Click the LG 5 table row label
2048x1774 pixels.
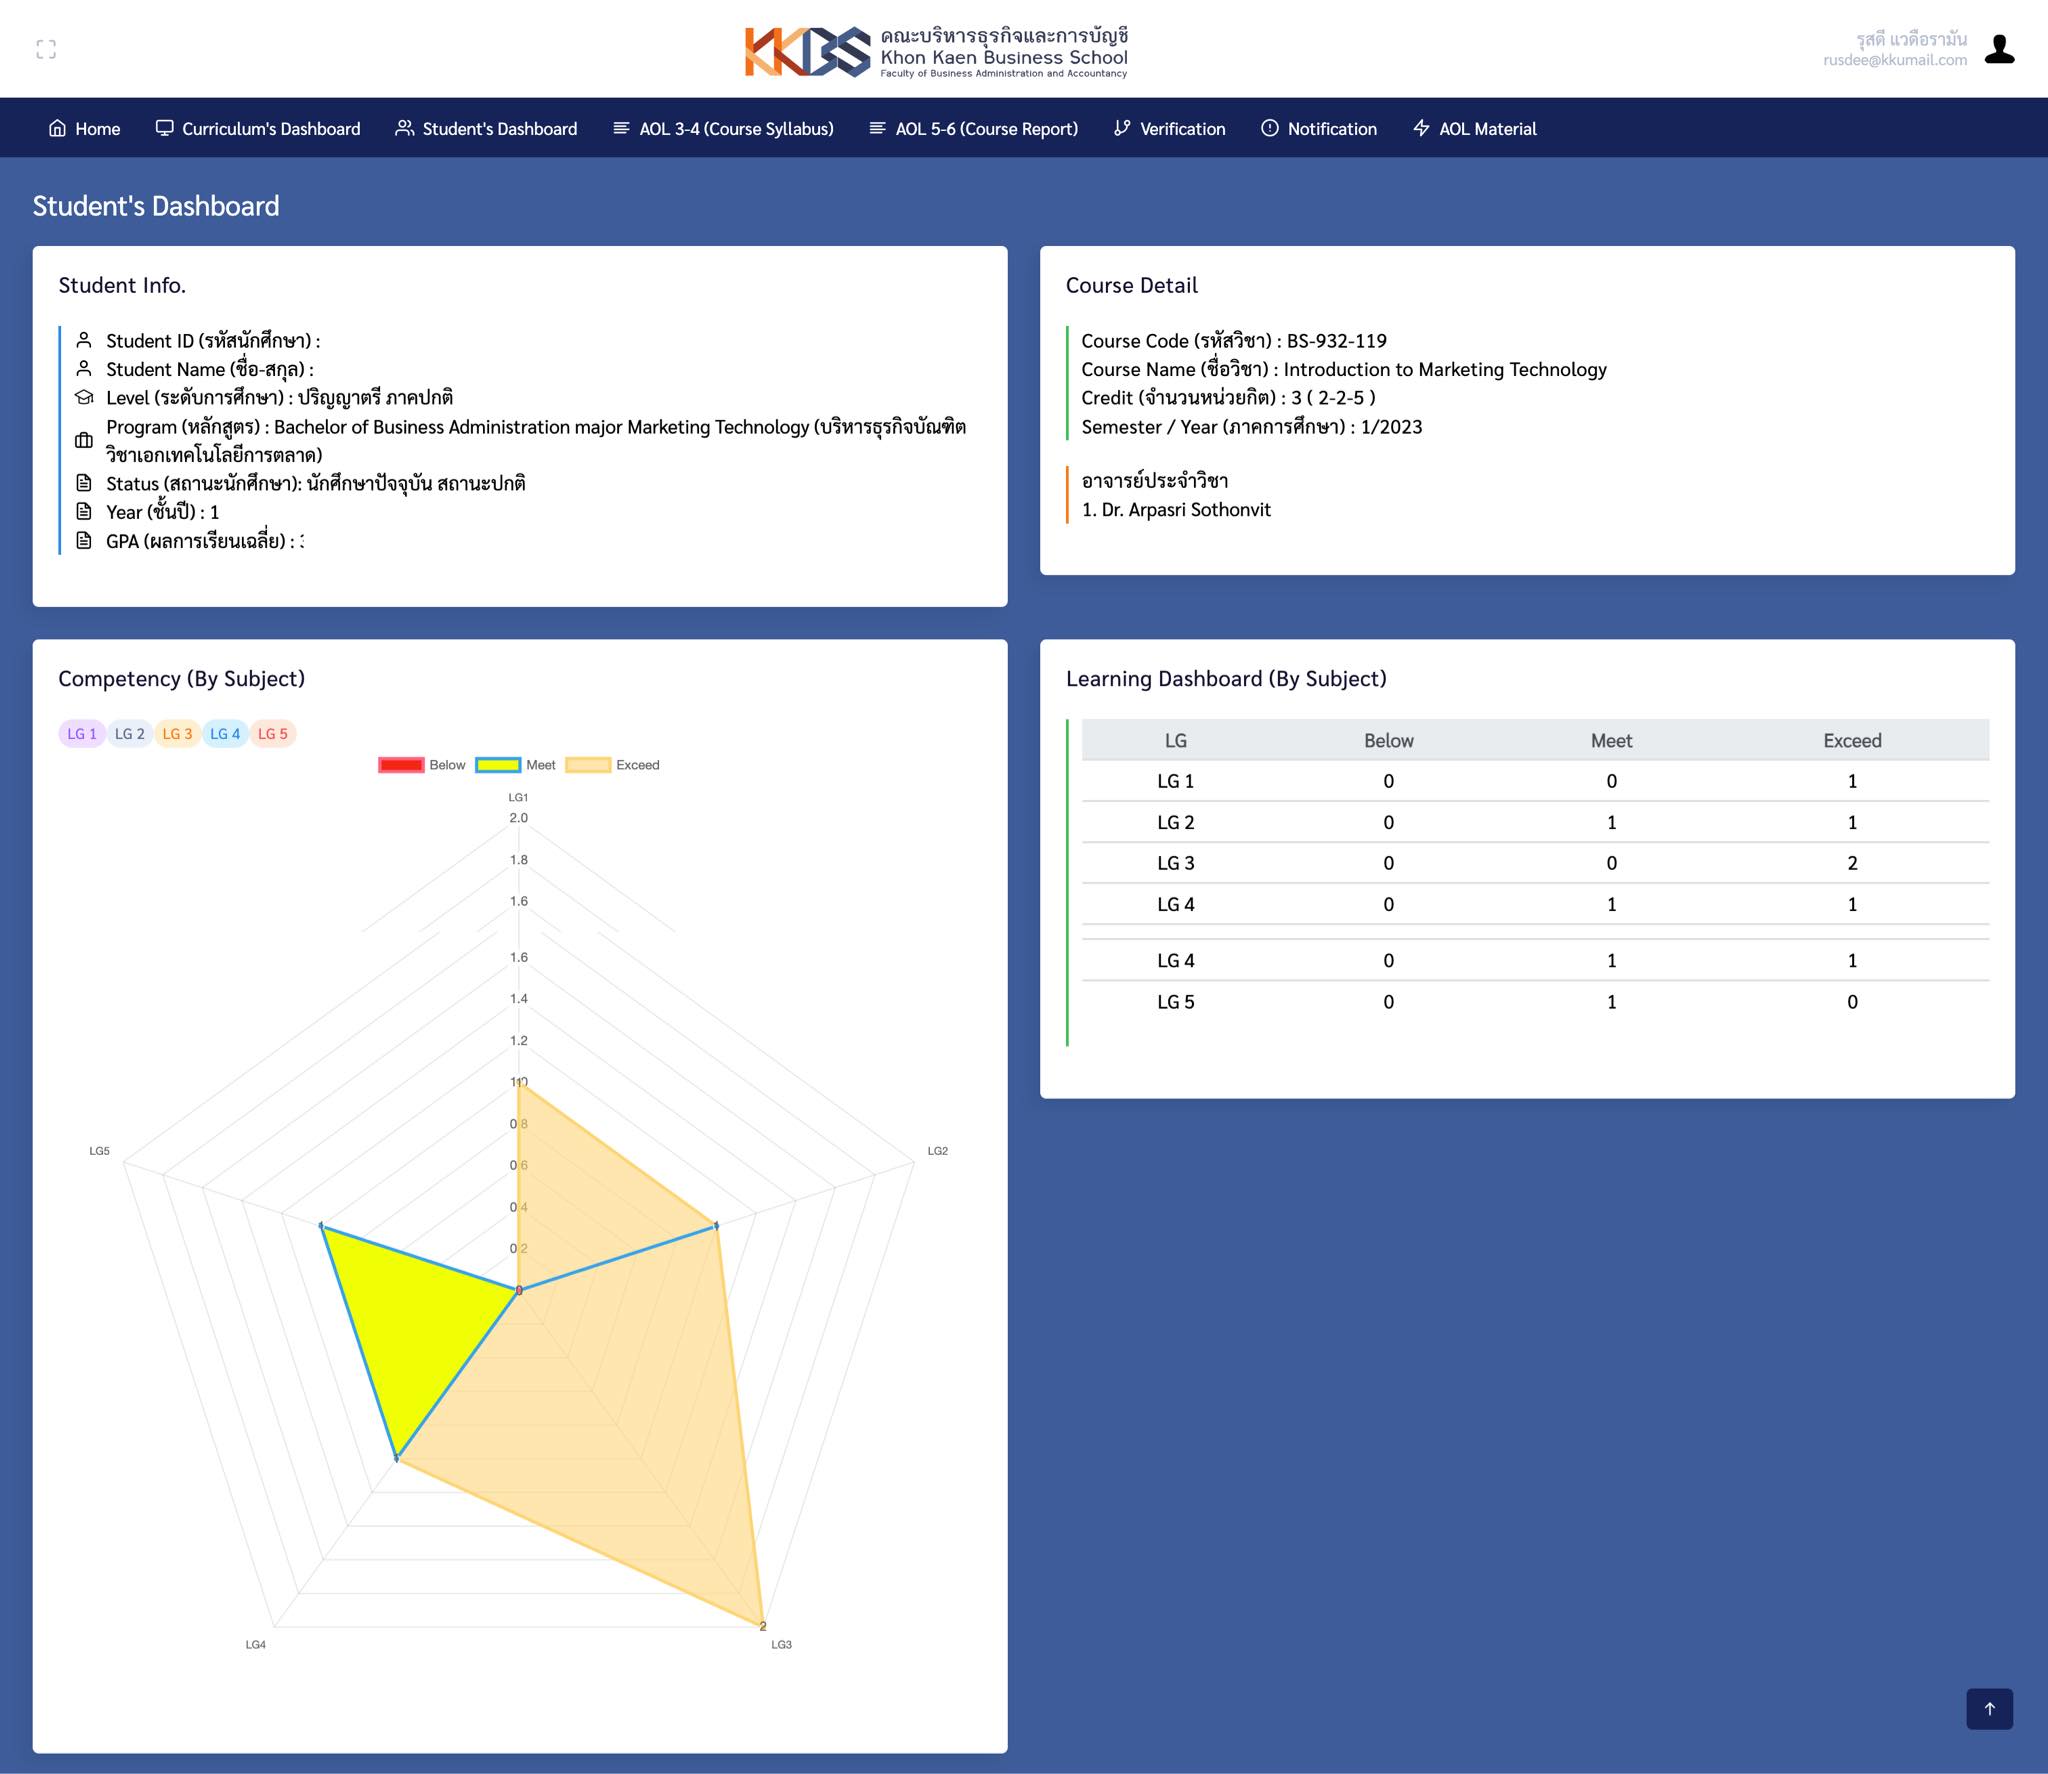(1176, 1002)
